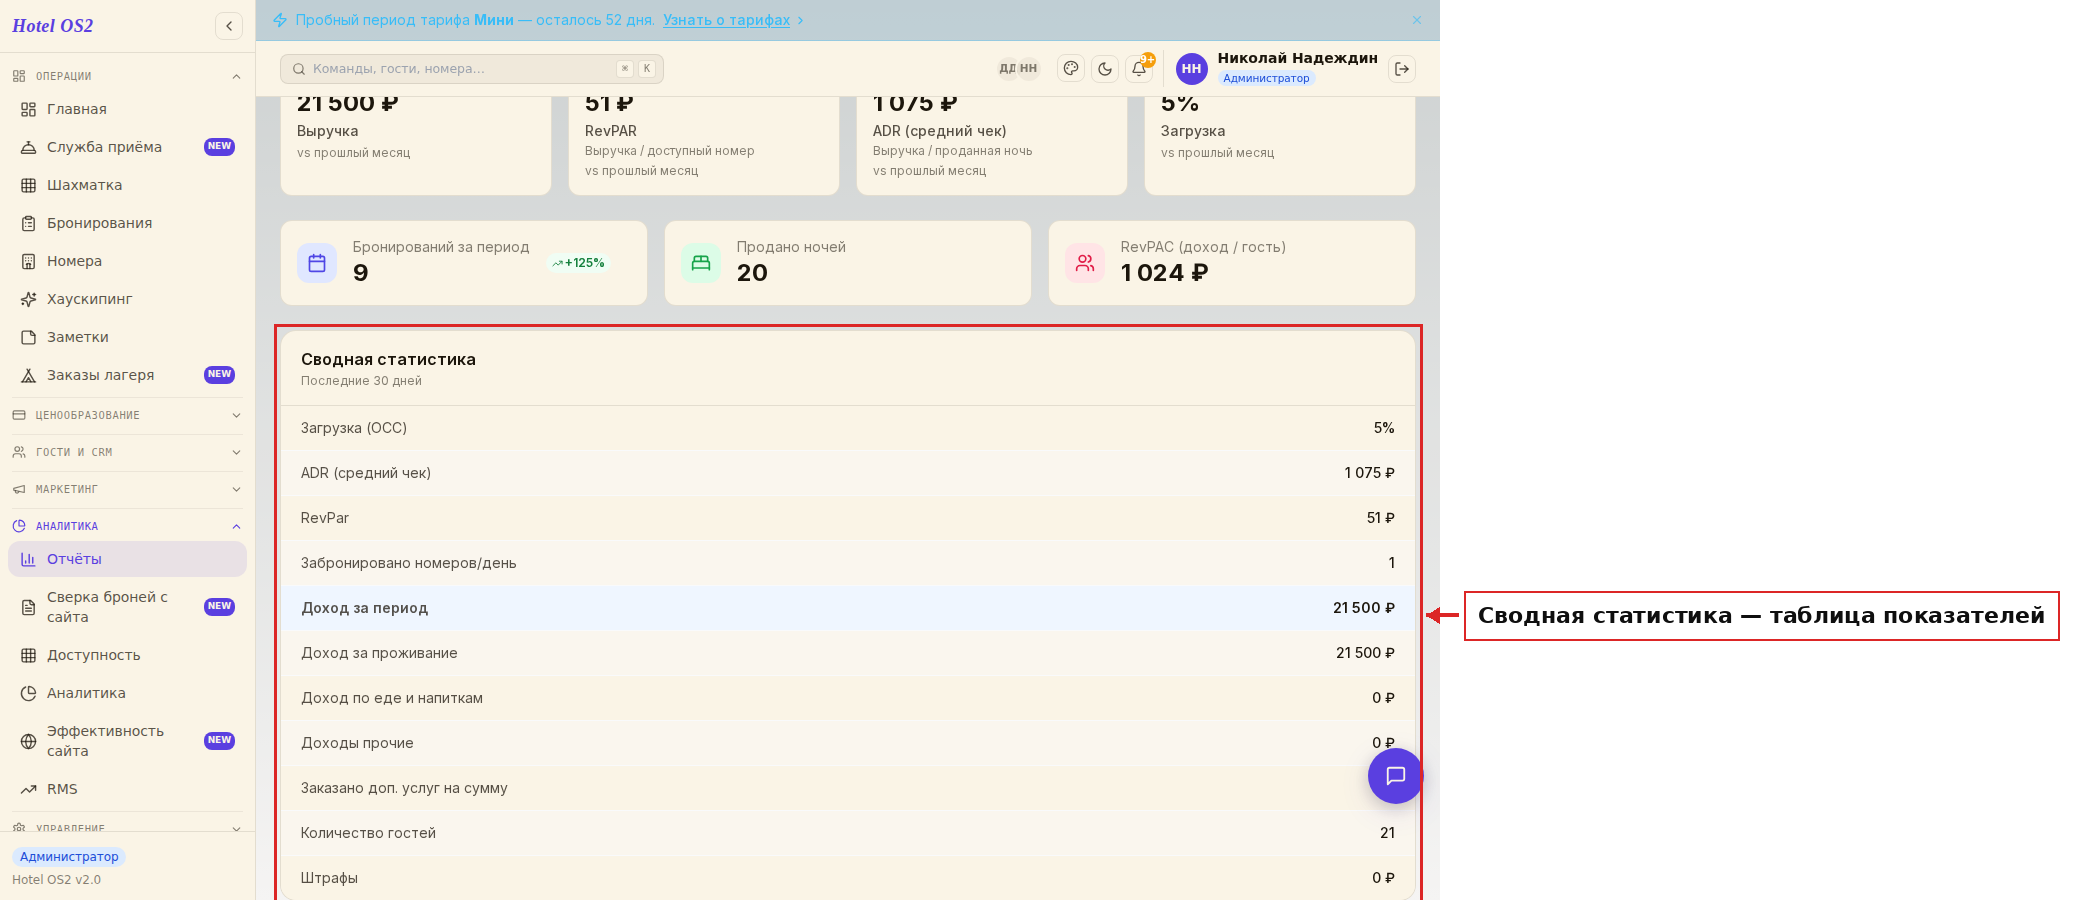Expand the Гости и CRM section

127,452
